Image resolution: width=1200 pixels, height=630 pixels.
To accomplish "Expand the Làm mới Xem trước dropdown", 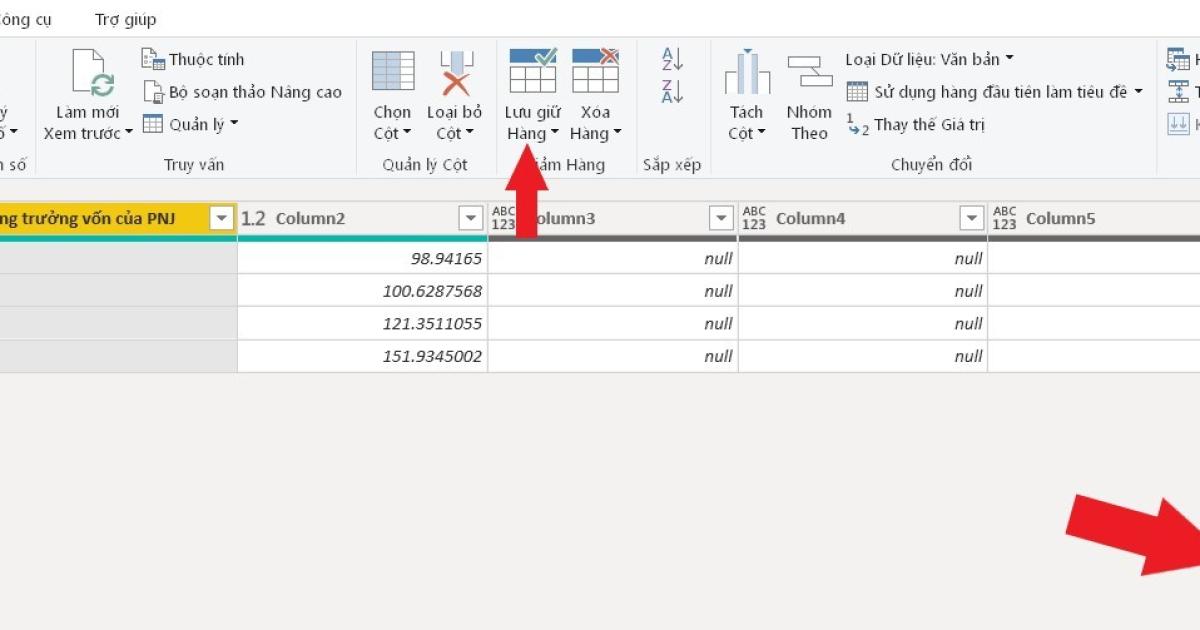I will click(128, 133).
